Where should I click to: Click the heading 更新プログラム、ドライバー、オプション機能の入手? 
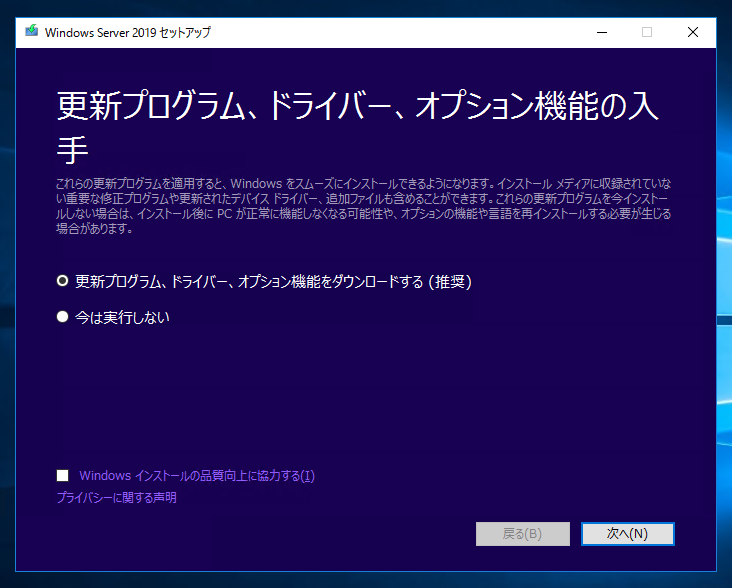[x=357, y=126]
